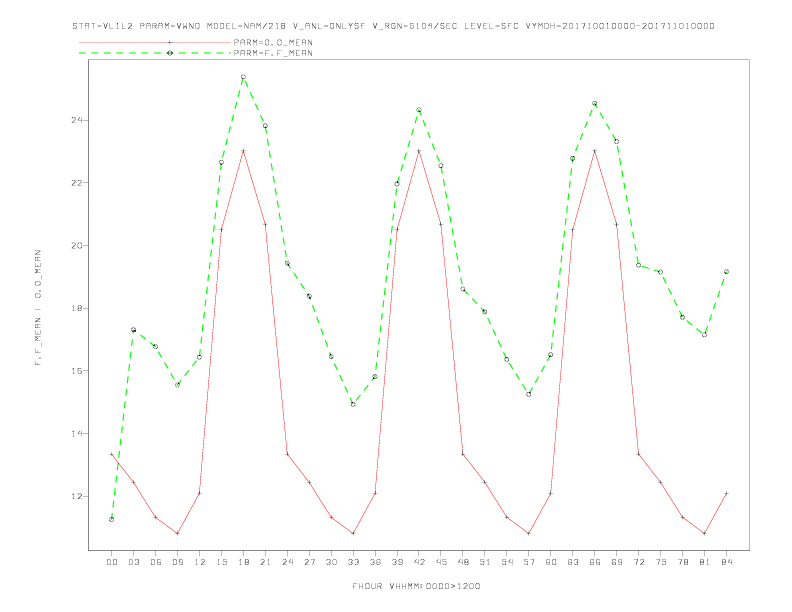Click y-axis tick label 12

(x=77, y=496)
